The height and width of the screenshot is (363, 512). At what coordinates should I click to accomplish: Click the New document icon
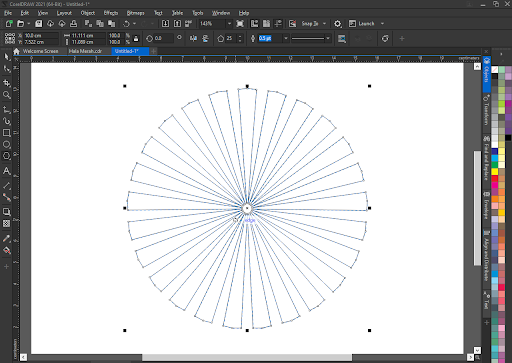coord(9,24)
